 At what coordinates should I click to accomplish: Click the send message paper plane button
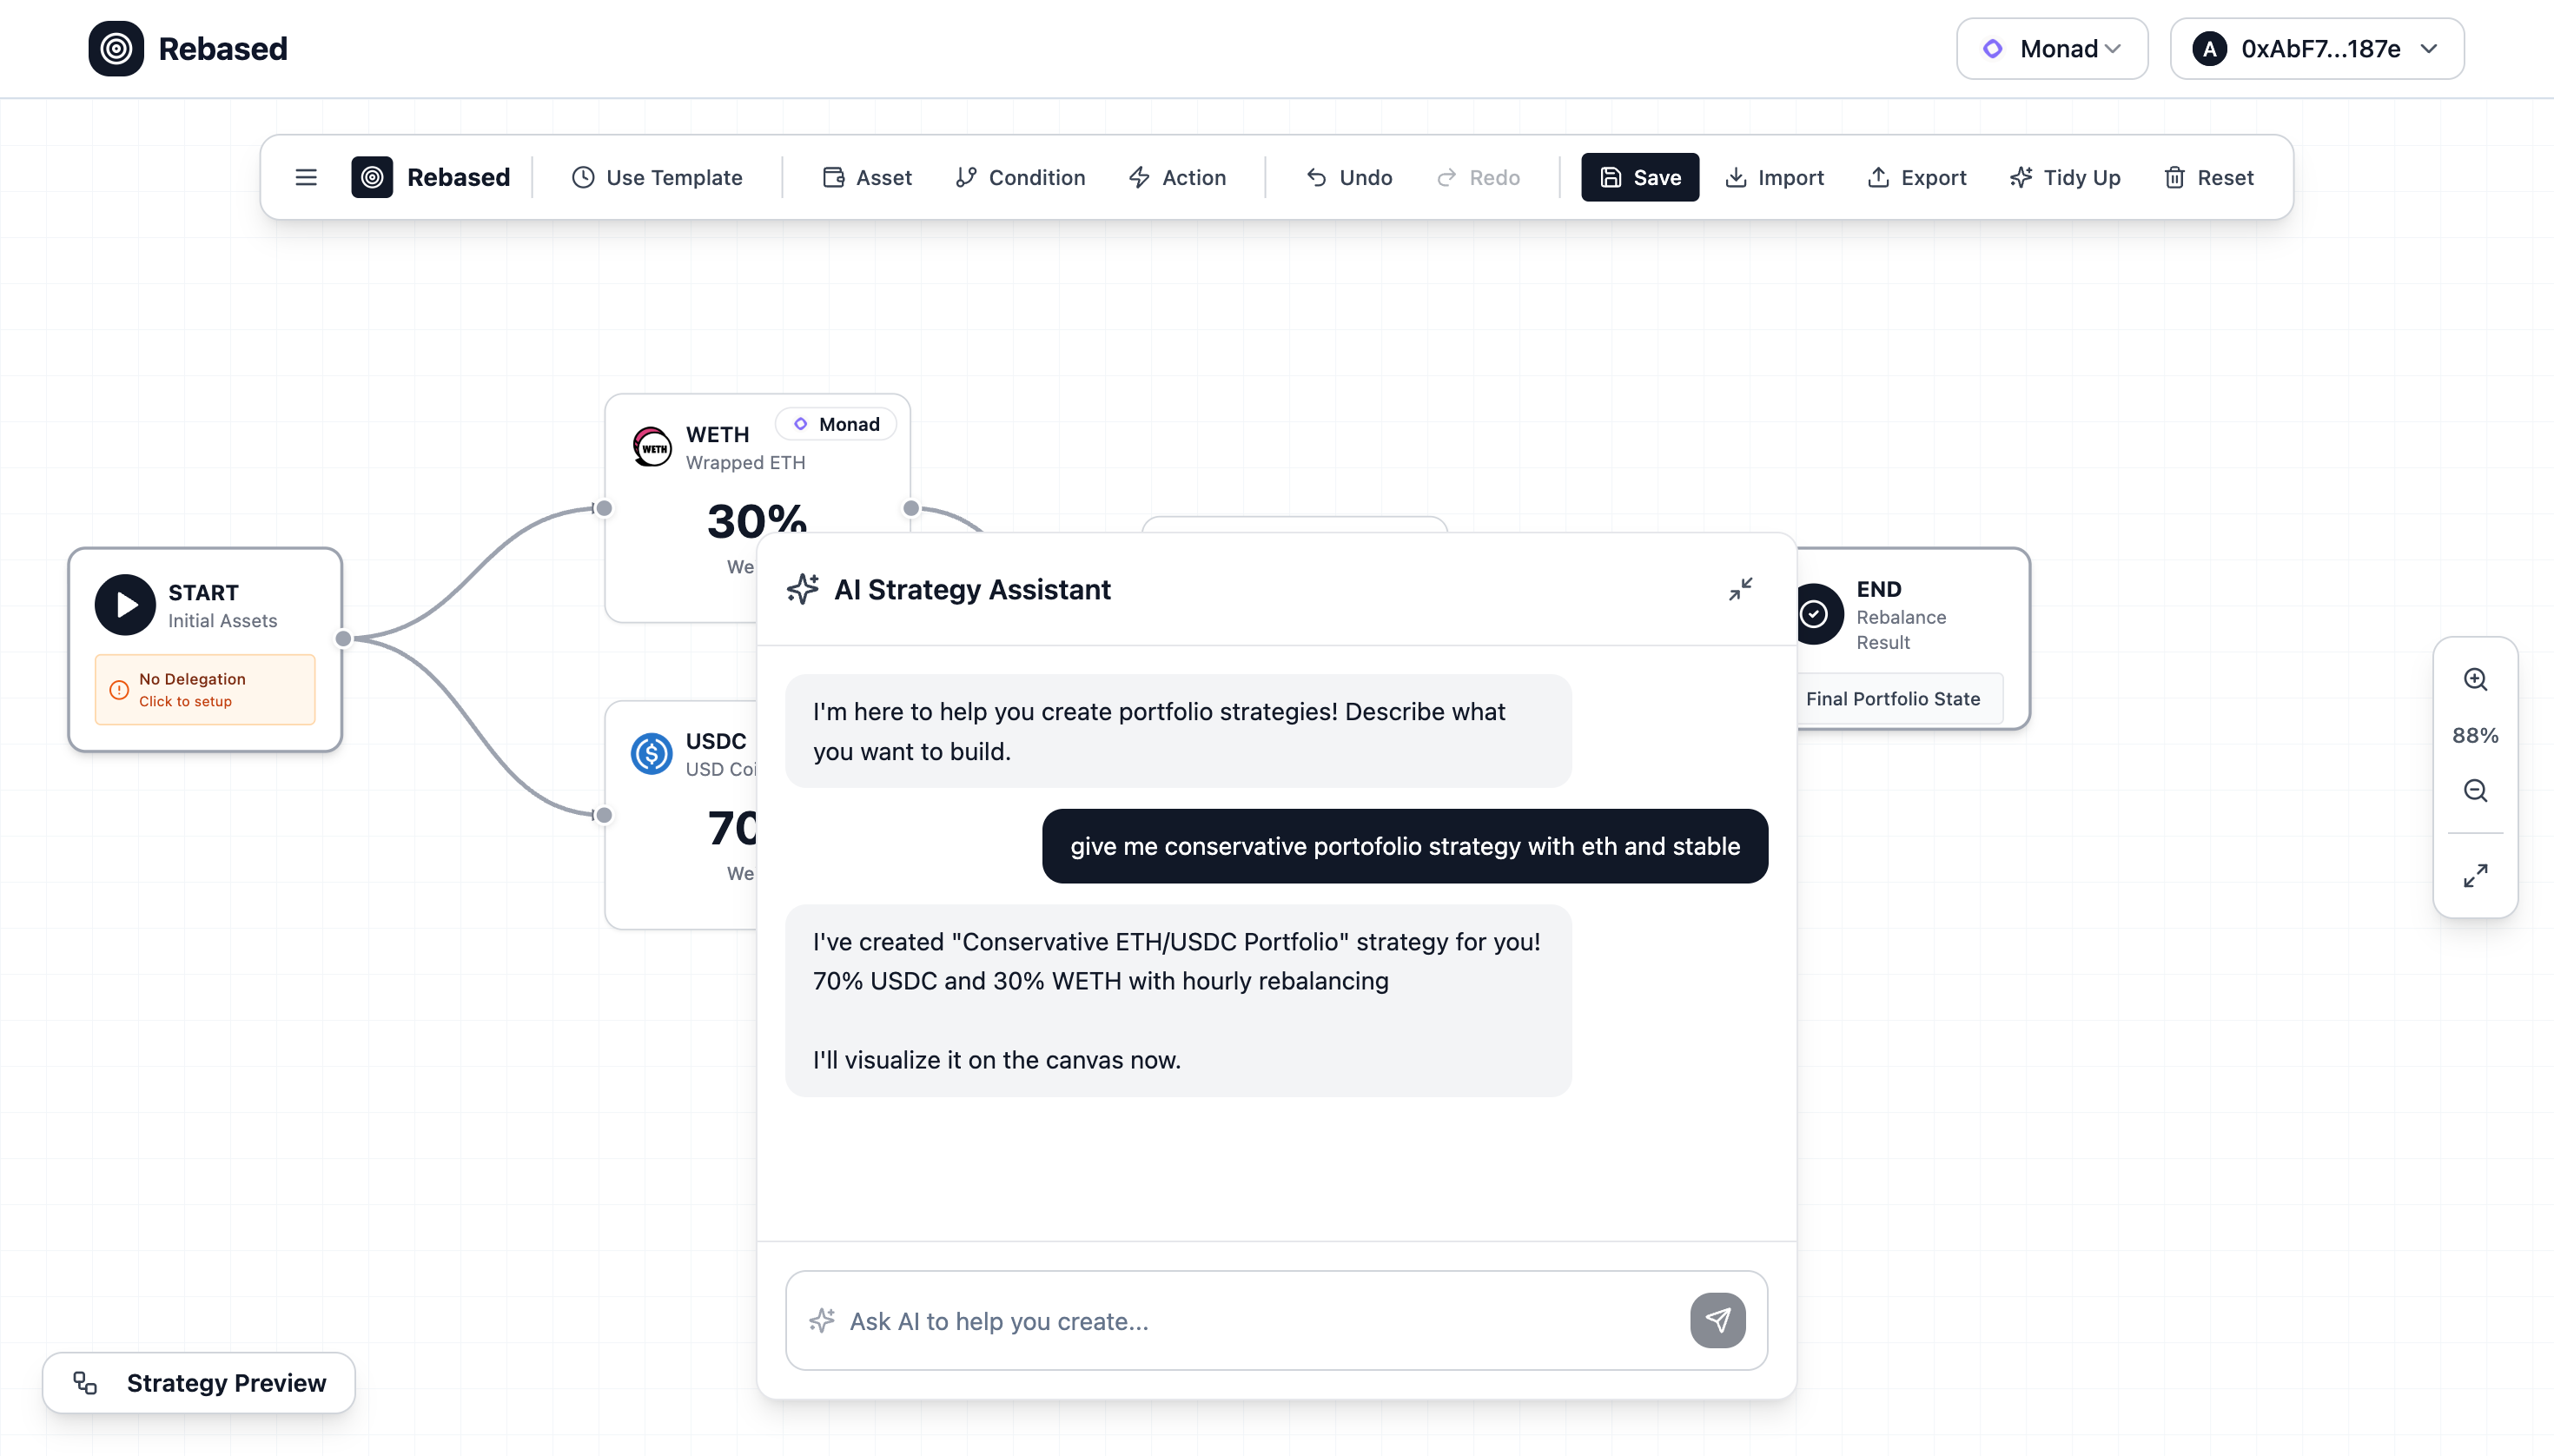[x=1717, y=1320]
